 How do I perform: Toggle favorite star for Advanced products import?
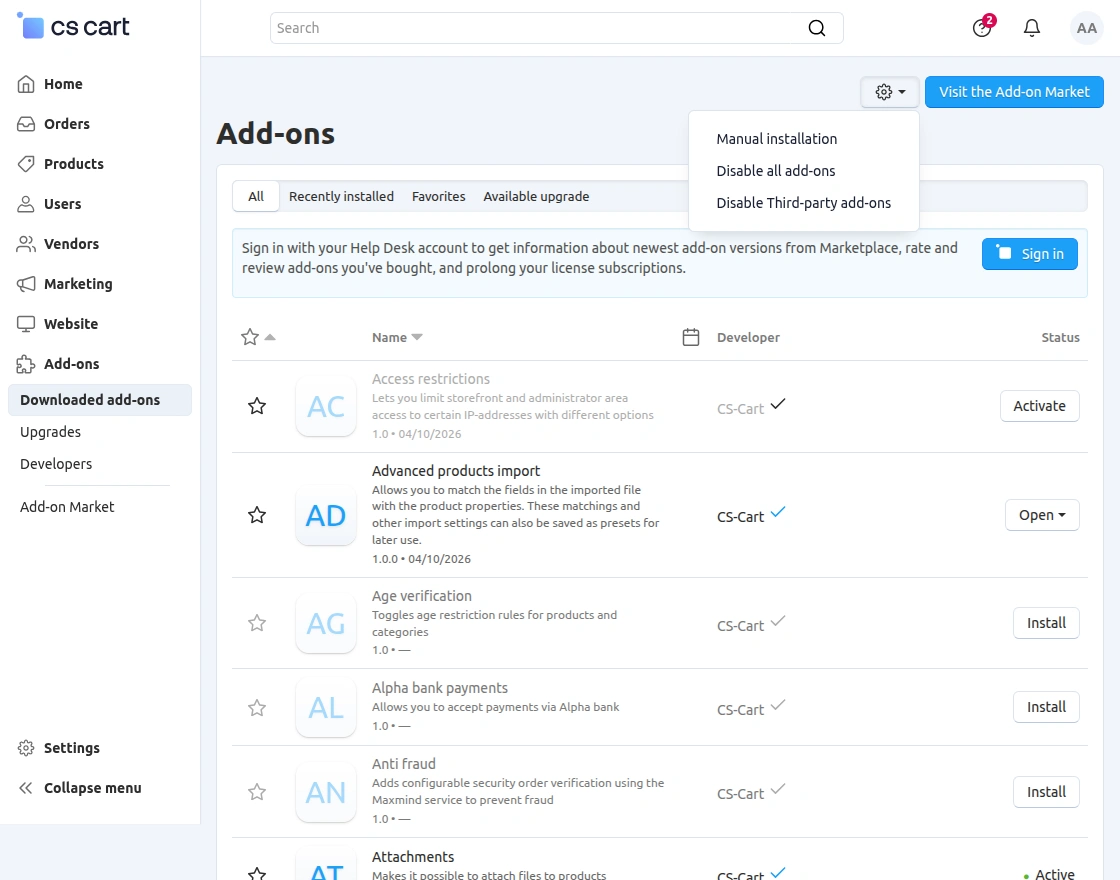point(257,515)
